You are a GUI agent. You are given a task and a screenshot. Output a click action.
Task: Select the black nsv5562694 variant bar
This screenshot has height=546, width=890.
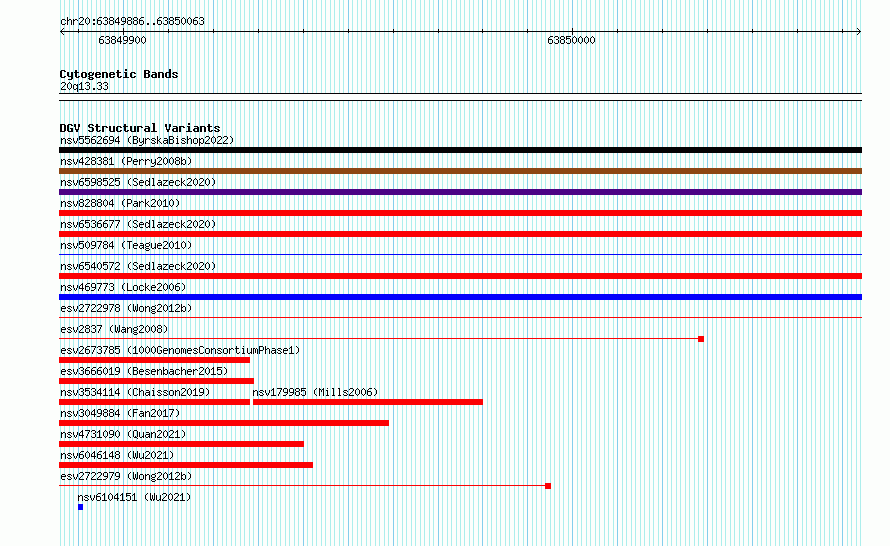(x=460, y=150)
